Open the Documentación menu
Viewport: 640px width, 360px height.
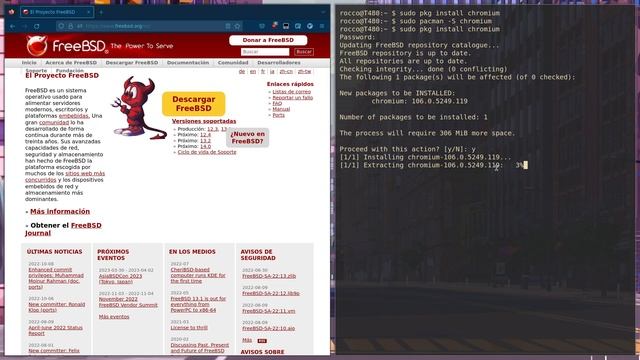tap(188, 62)
